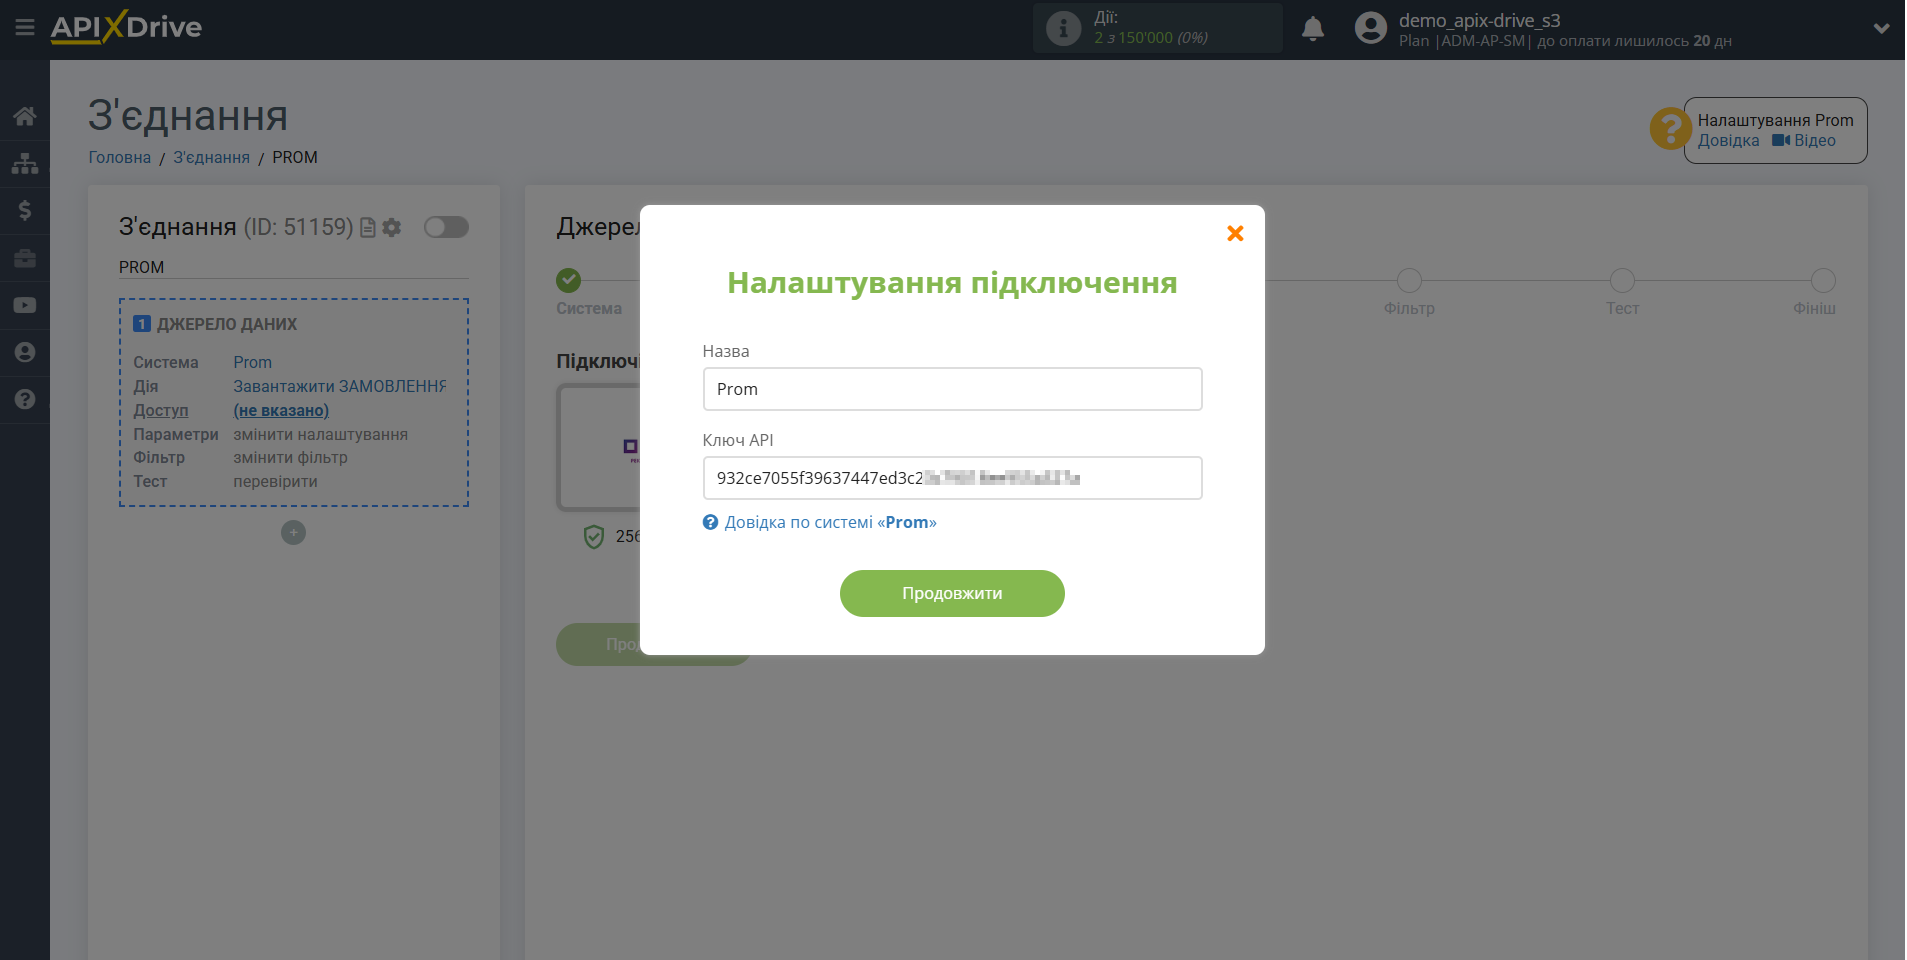
Task: Click the info icon next to Дії counter
Action: (x=1063, y=28)
